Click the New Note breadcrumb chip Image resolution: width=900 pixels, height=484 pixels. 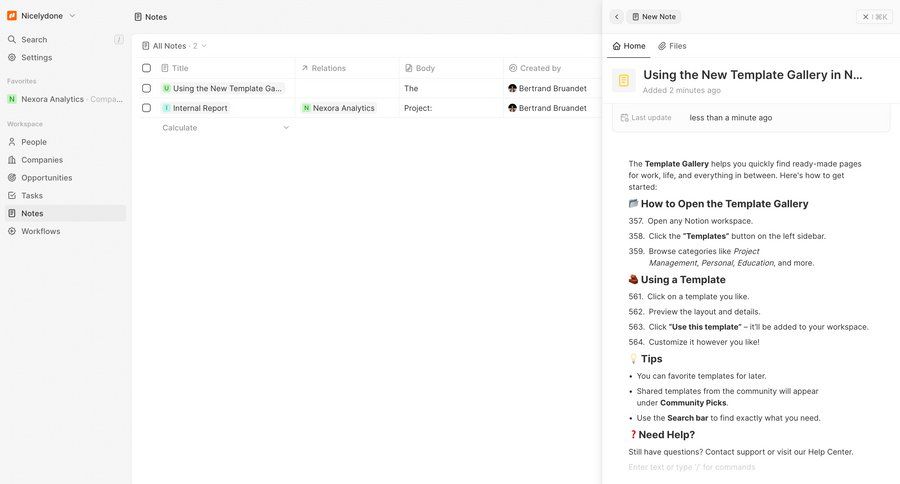pos(654,17)
